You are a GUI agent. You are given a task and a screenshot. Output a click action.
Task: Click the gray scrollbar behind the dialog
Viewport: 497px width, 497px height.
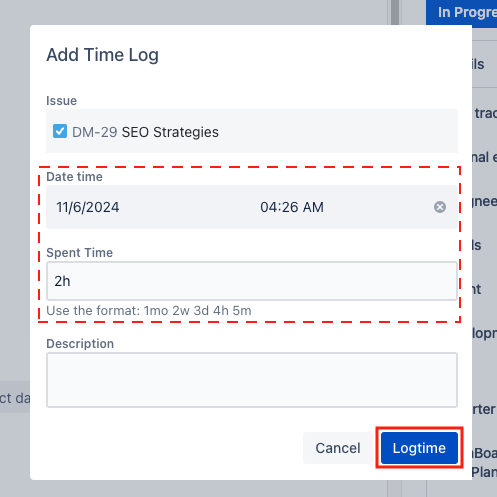coord(395,12)
